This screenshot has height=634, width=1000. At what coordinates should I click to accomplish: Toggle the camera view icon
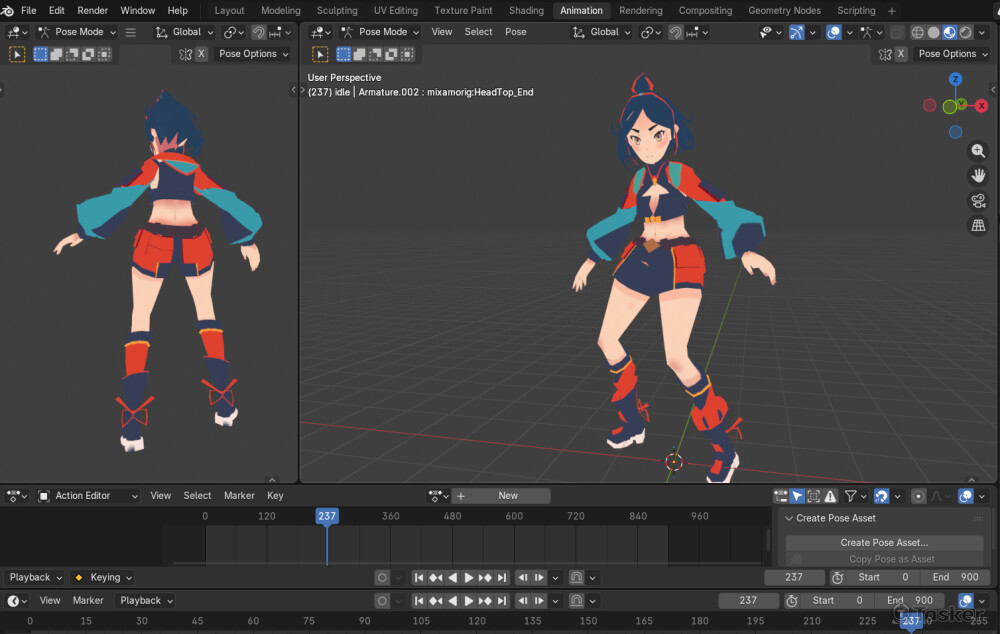978,201
